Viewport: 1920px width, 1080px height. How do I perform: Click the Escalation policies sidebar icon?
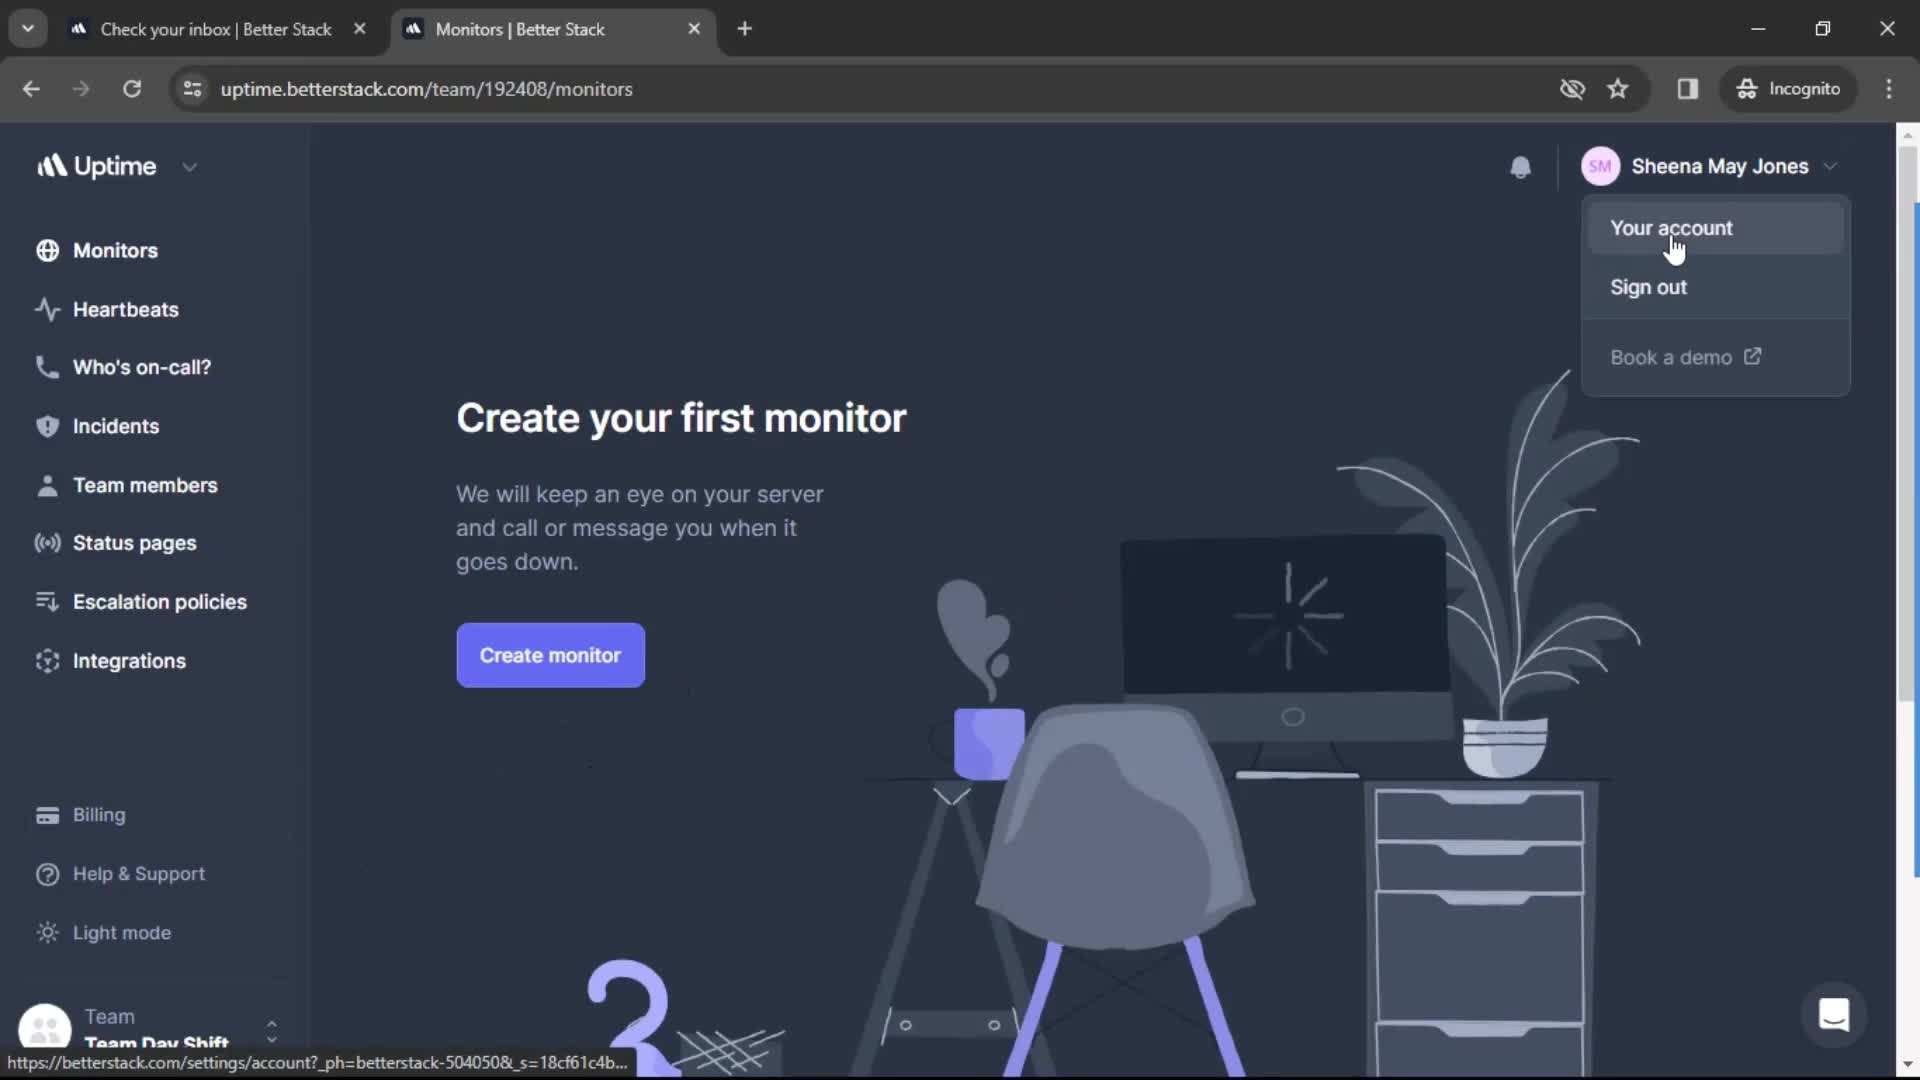[45, 601]
